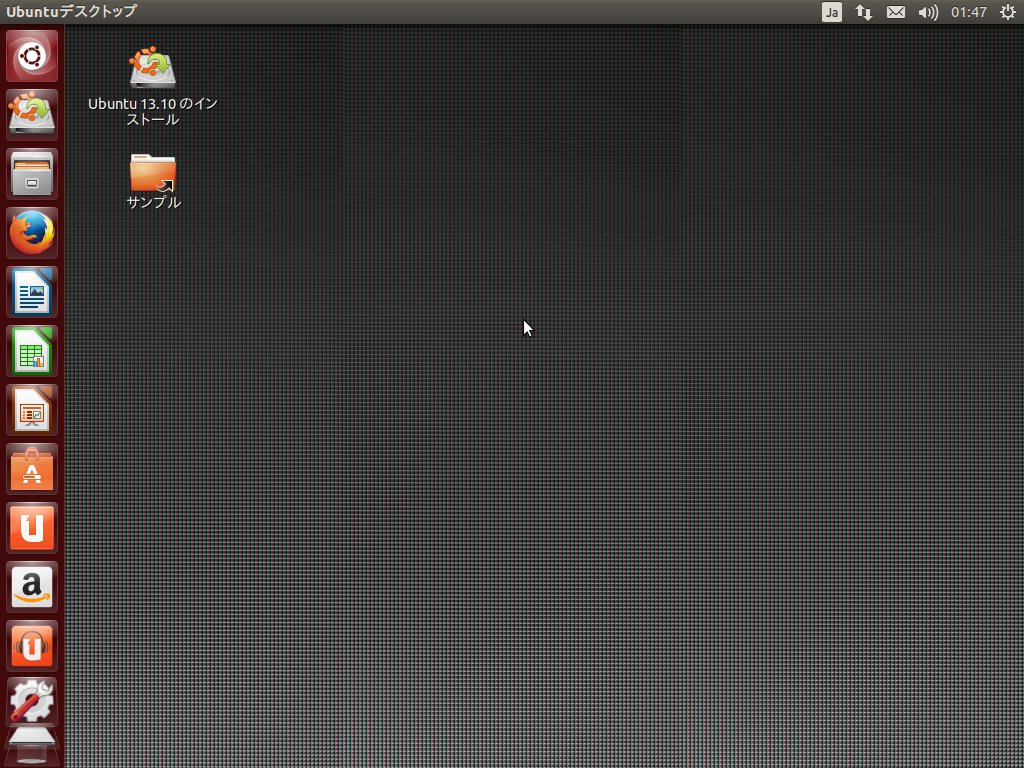
Task: Select the Ubuntu 13.10 install desktop icon
Action: (x=153, y=70)
